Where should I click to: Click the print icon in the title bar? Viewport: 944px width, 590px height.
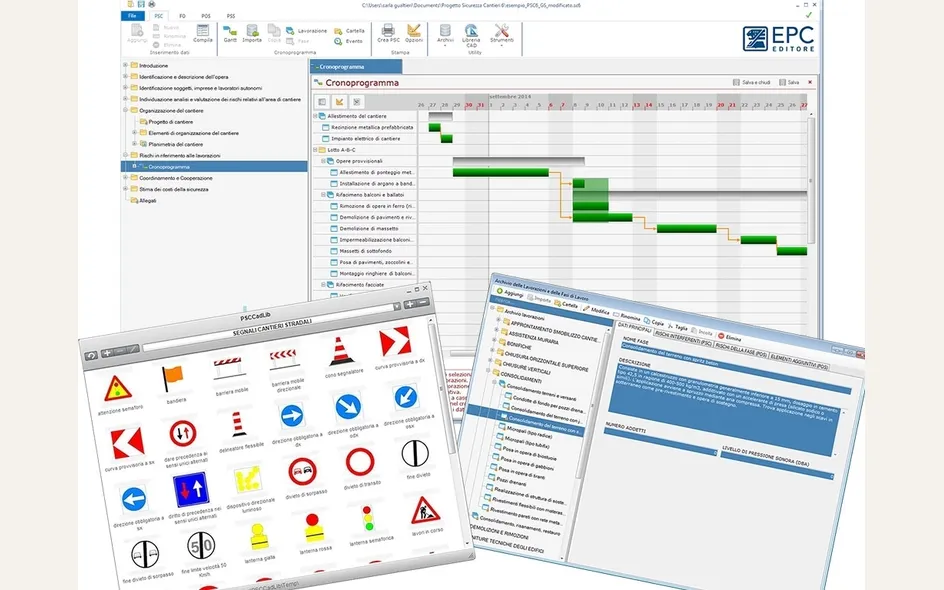point(151,4)
